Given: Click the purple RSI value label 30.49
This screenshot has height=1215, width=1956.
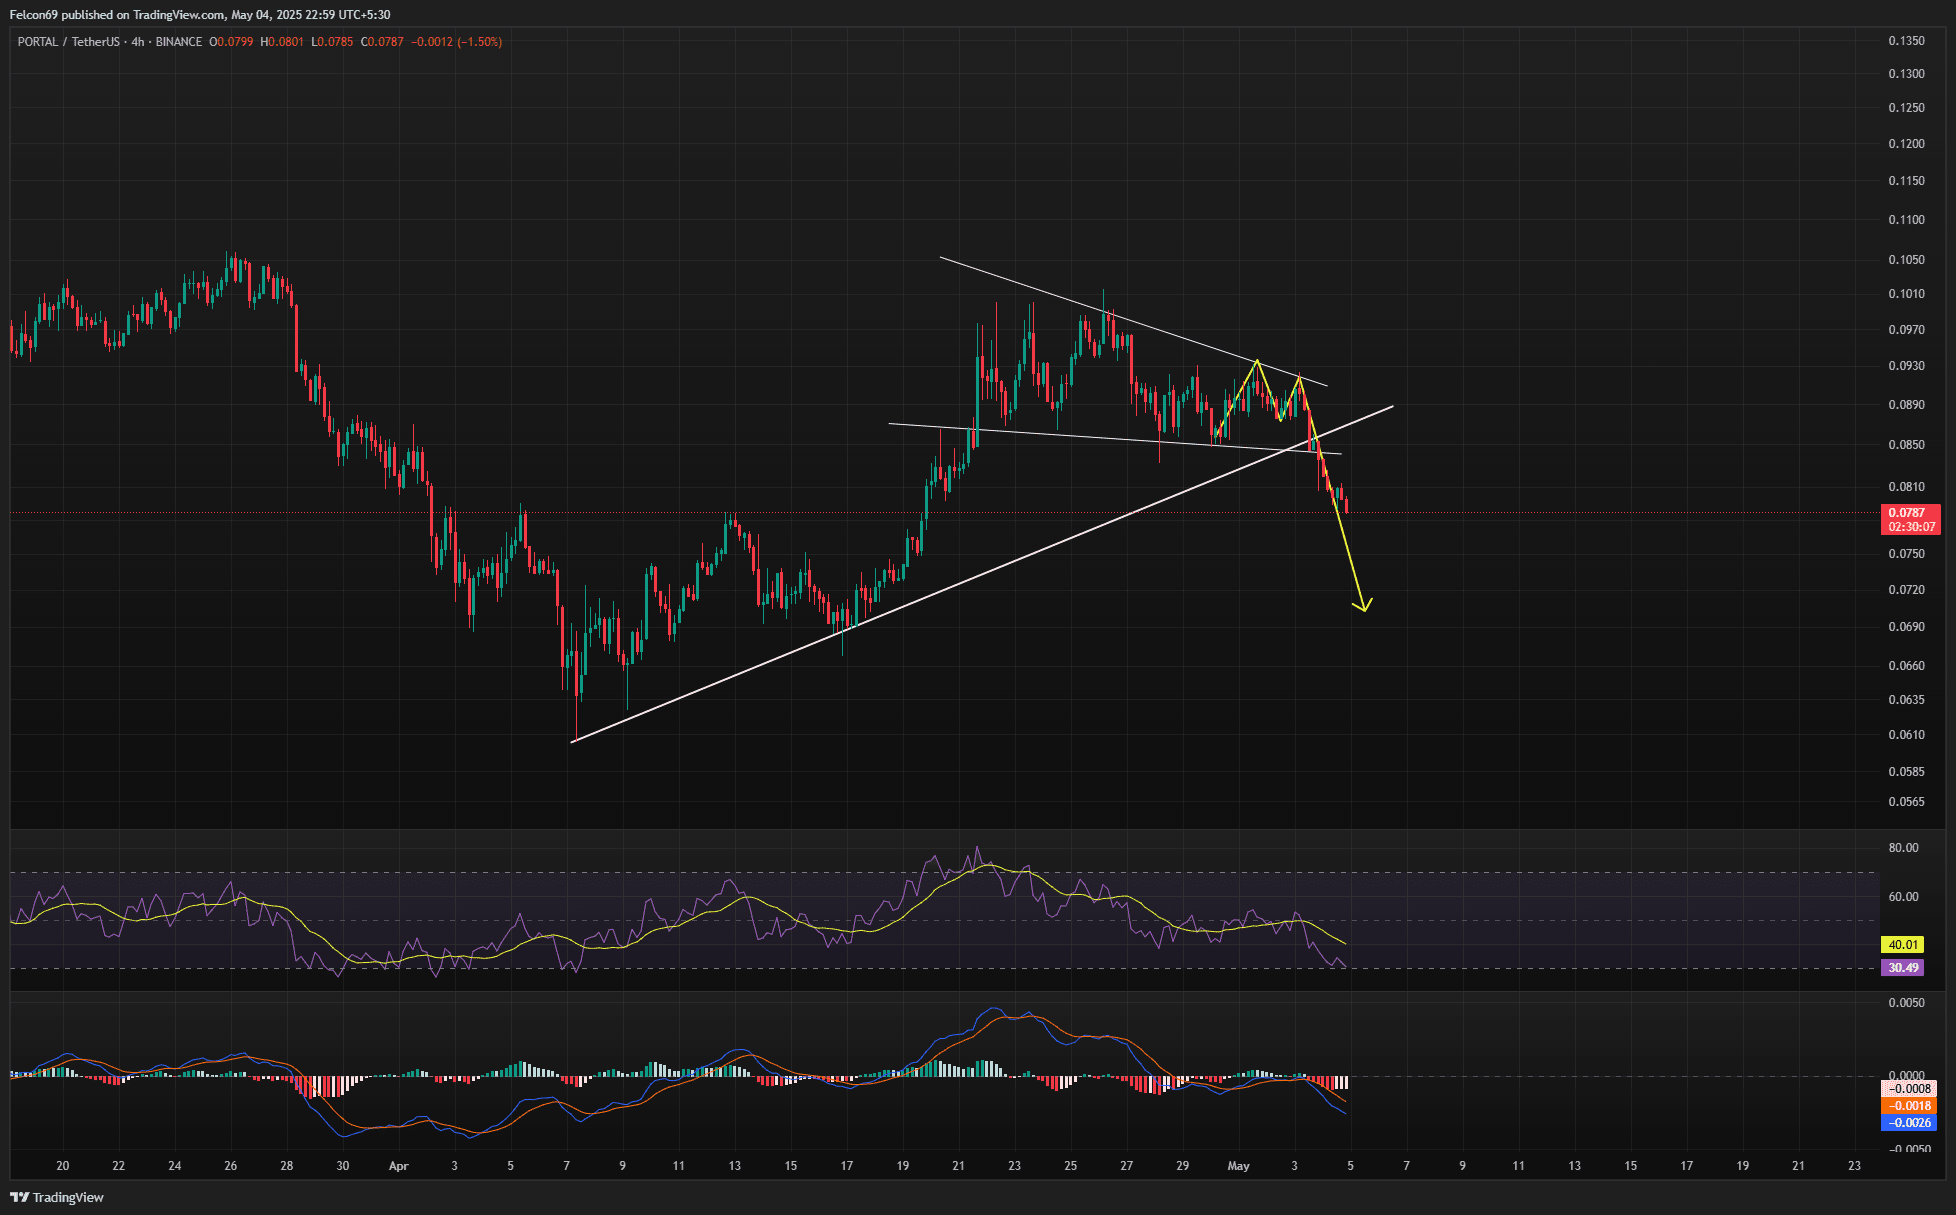Looking at the screenshot, I should point(1902,967).
